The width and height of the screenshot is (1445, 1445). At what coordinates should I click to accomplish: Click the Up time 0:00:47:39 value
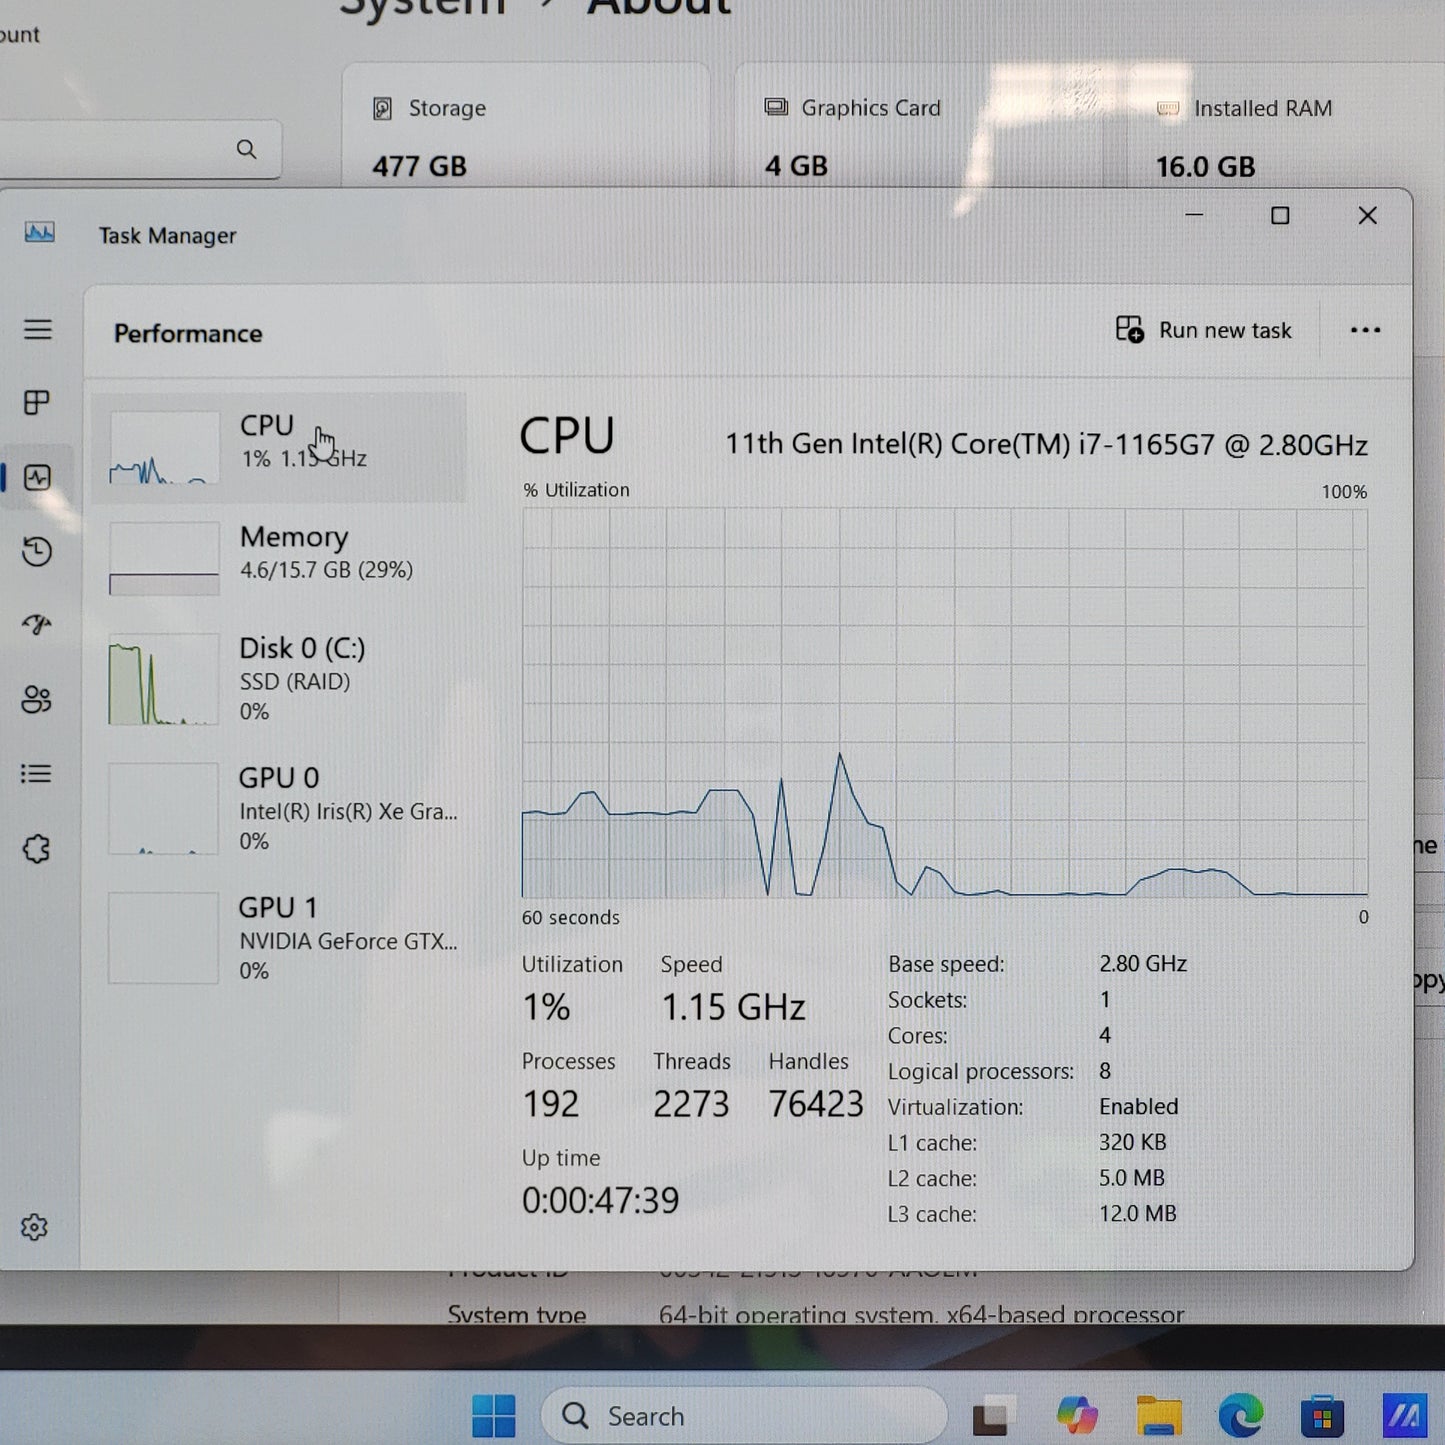coord(600,1200)
